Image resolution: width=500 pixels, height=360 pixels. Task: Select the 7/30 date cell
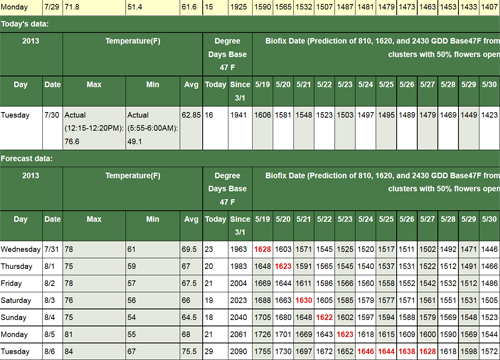(52, 128)
